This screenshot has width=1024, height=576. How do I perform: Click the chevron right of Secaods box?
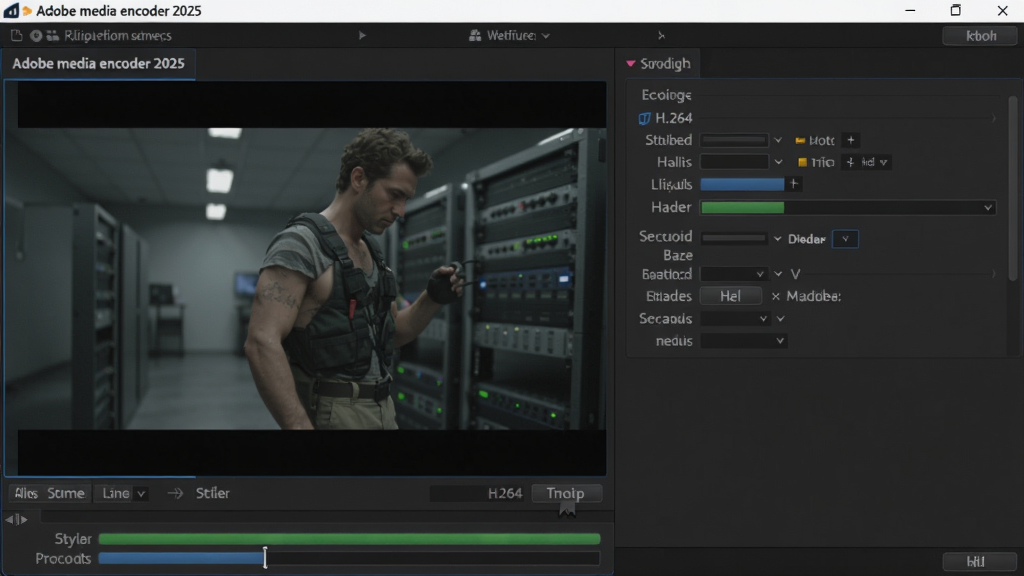(x=780, y=319)
